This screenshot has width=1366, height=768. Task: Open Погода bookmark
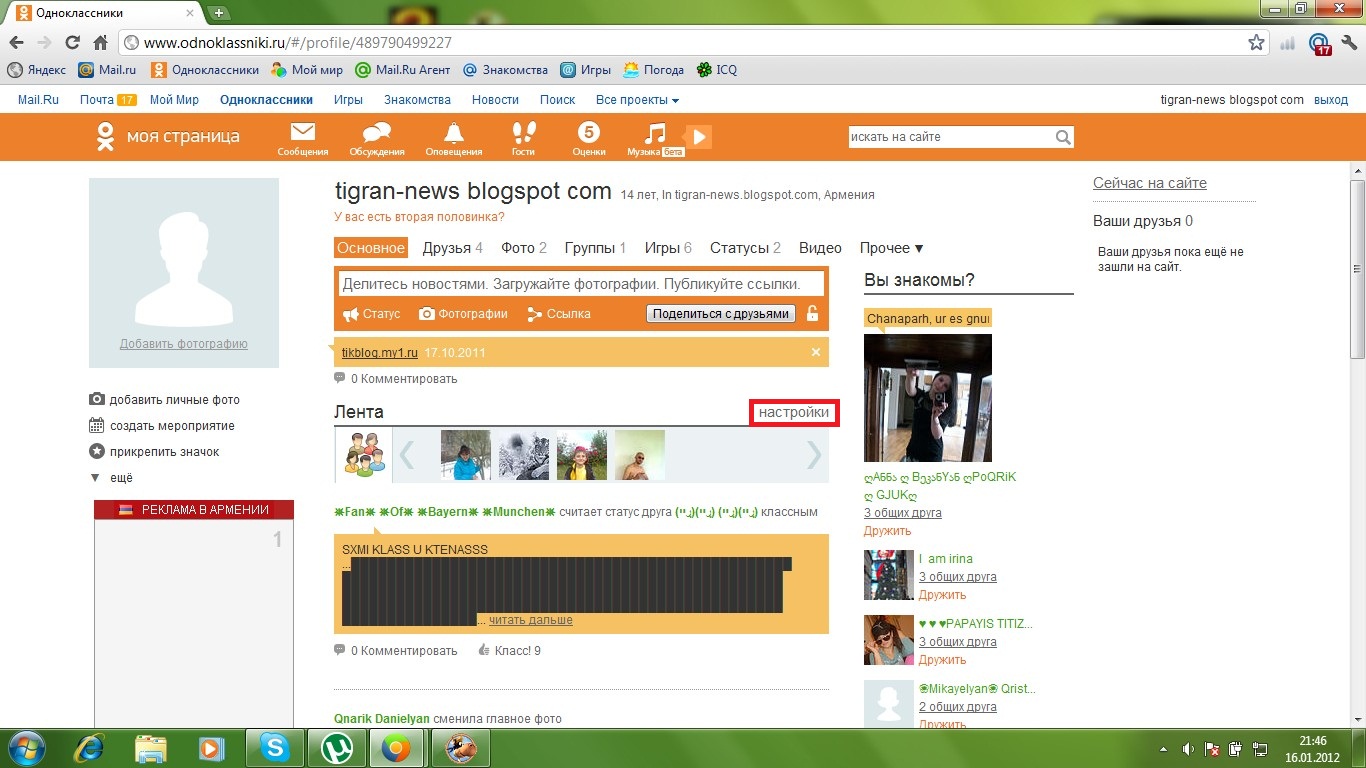tap(654, 70)
